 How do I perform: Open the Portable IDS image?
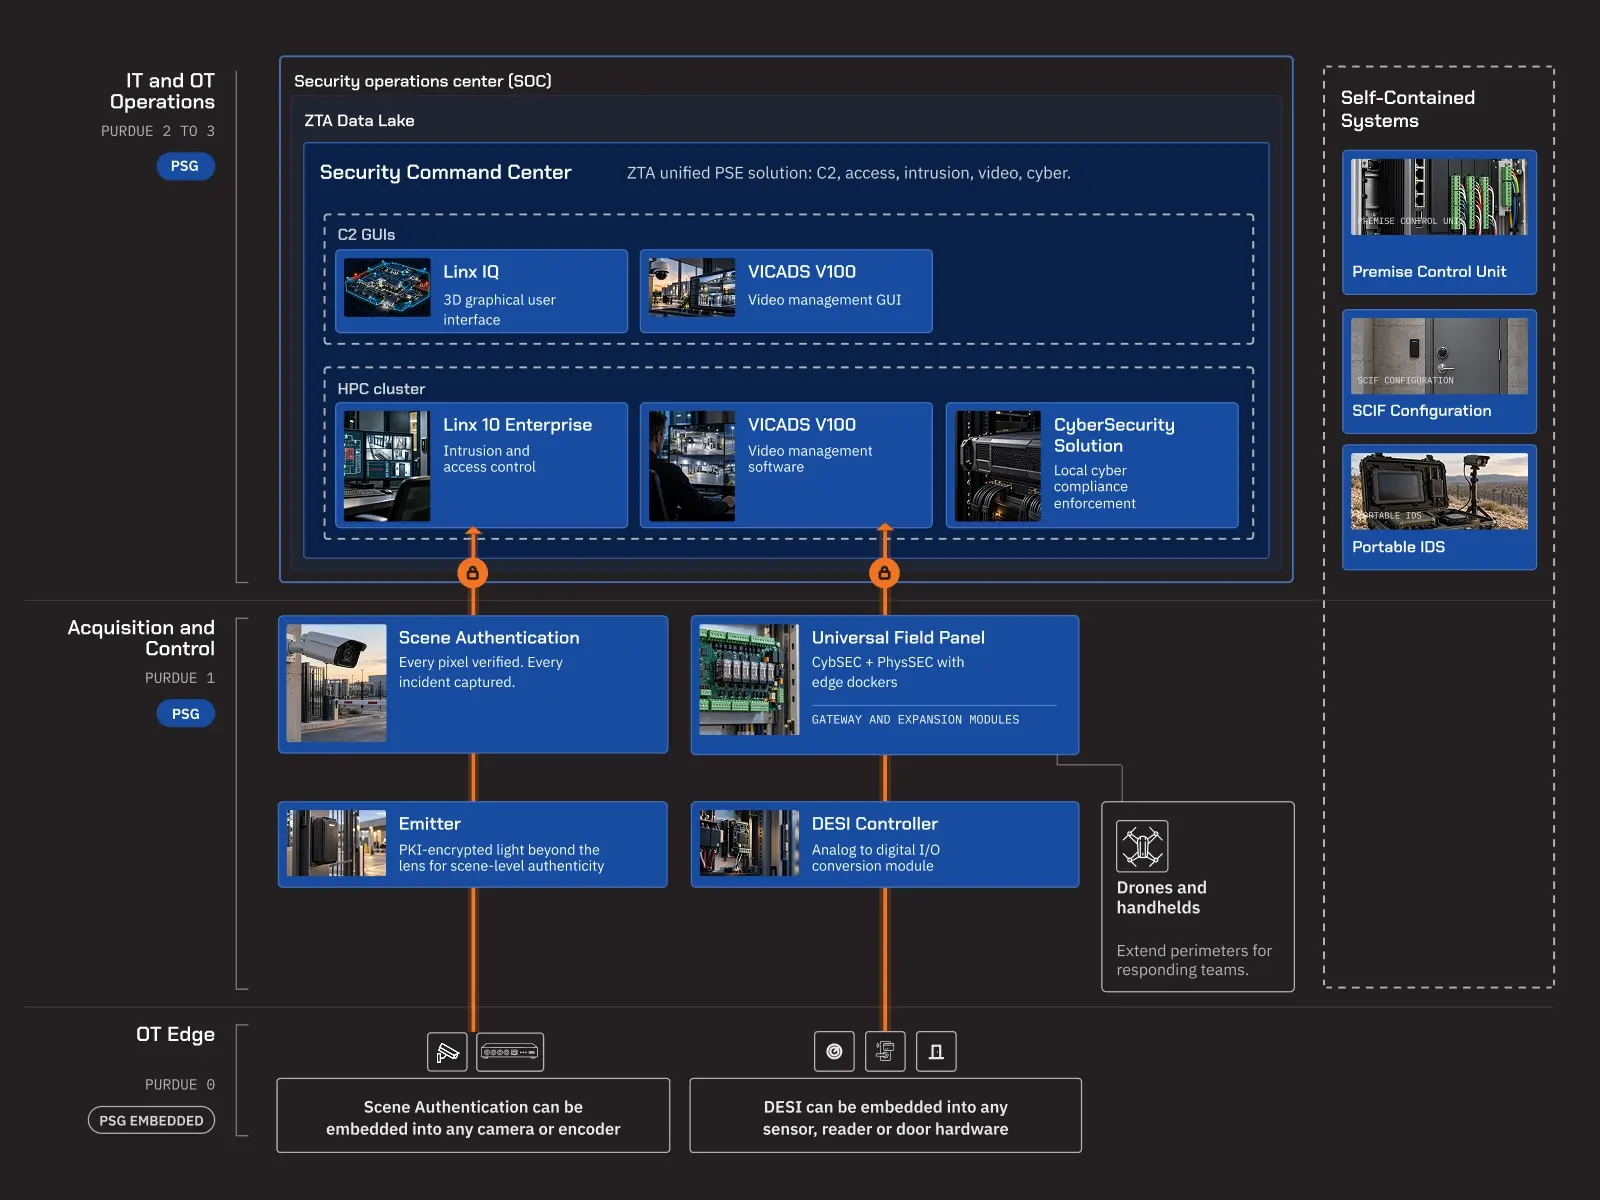click(1439, 491)
